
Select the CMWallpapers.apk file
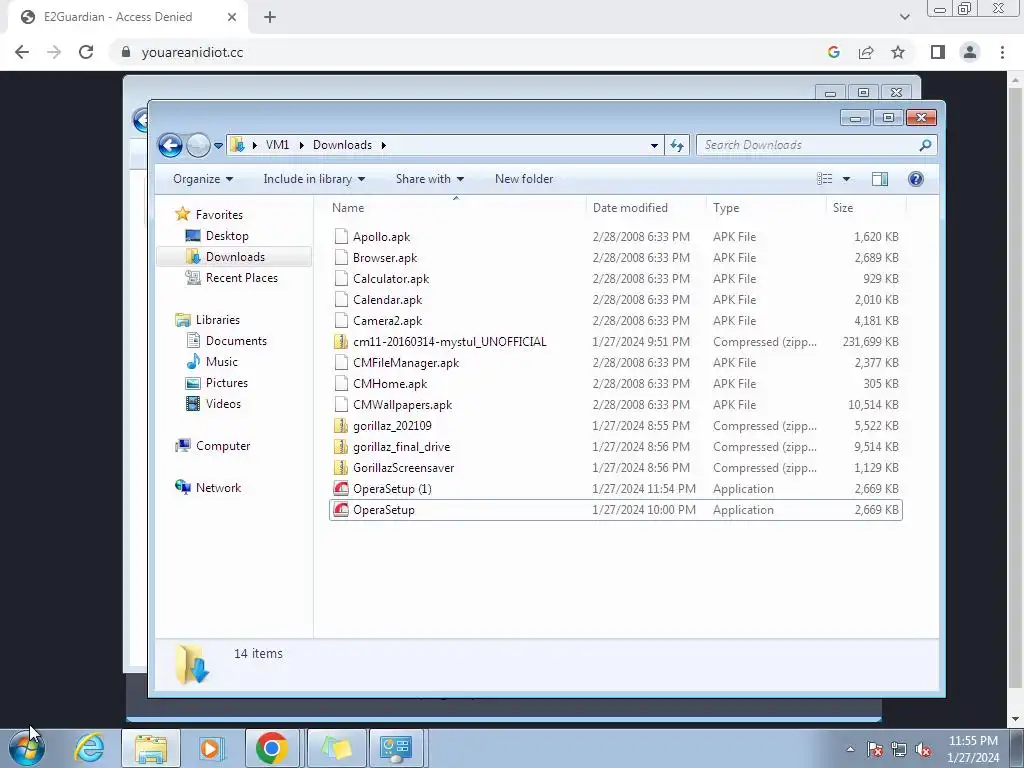pos(402,404)
